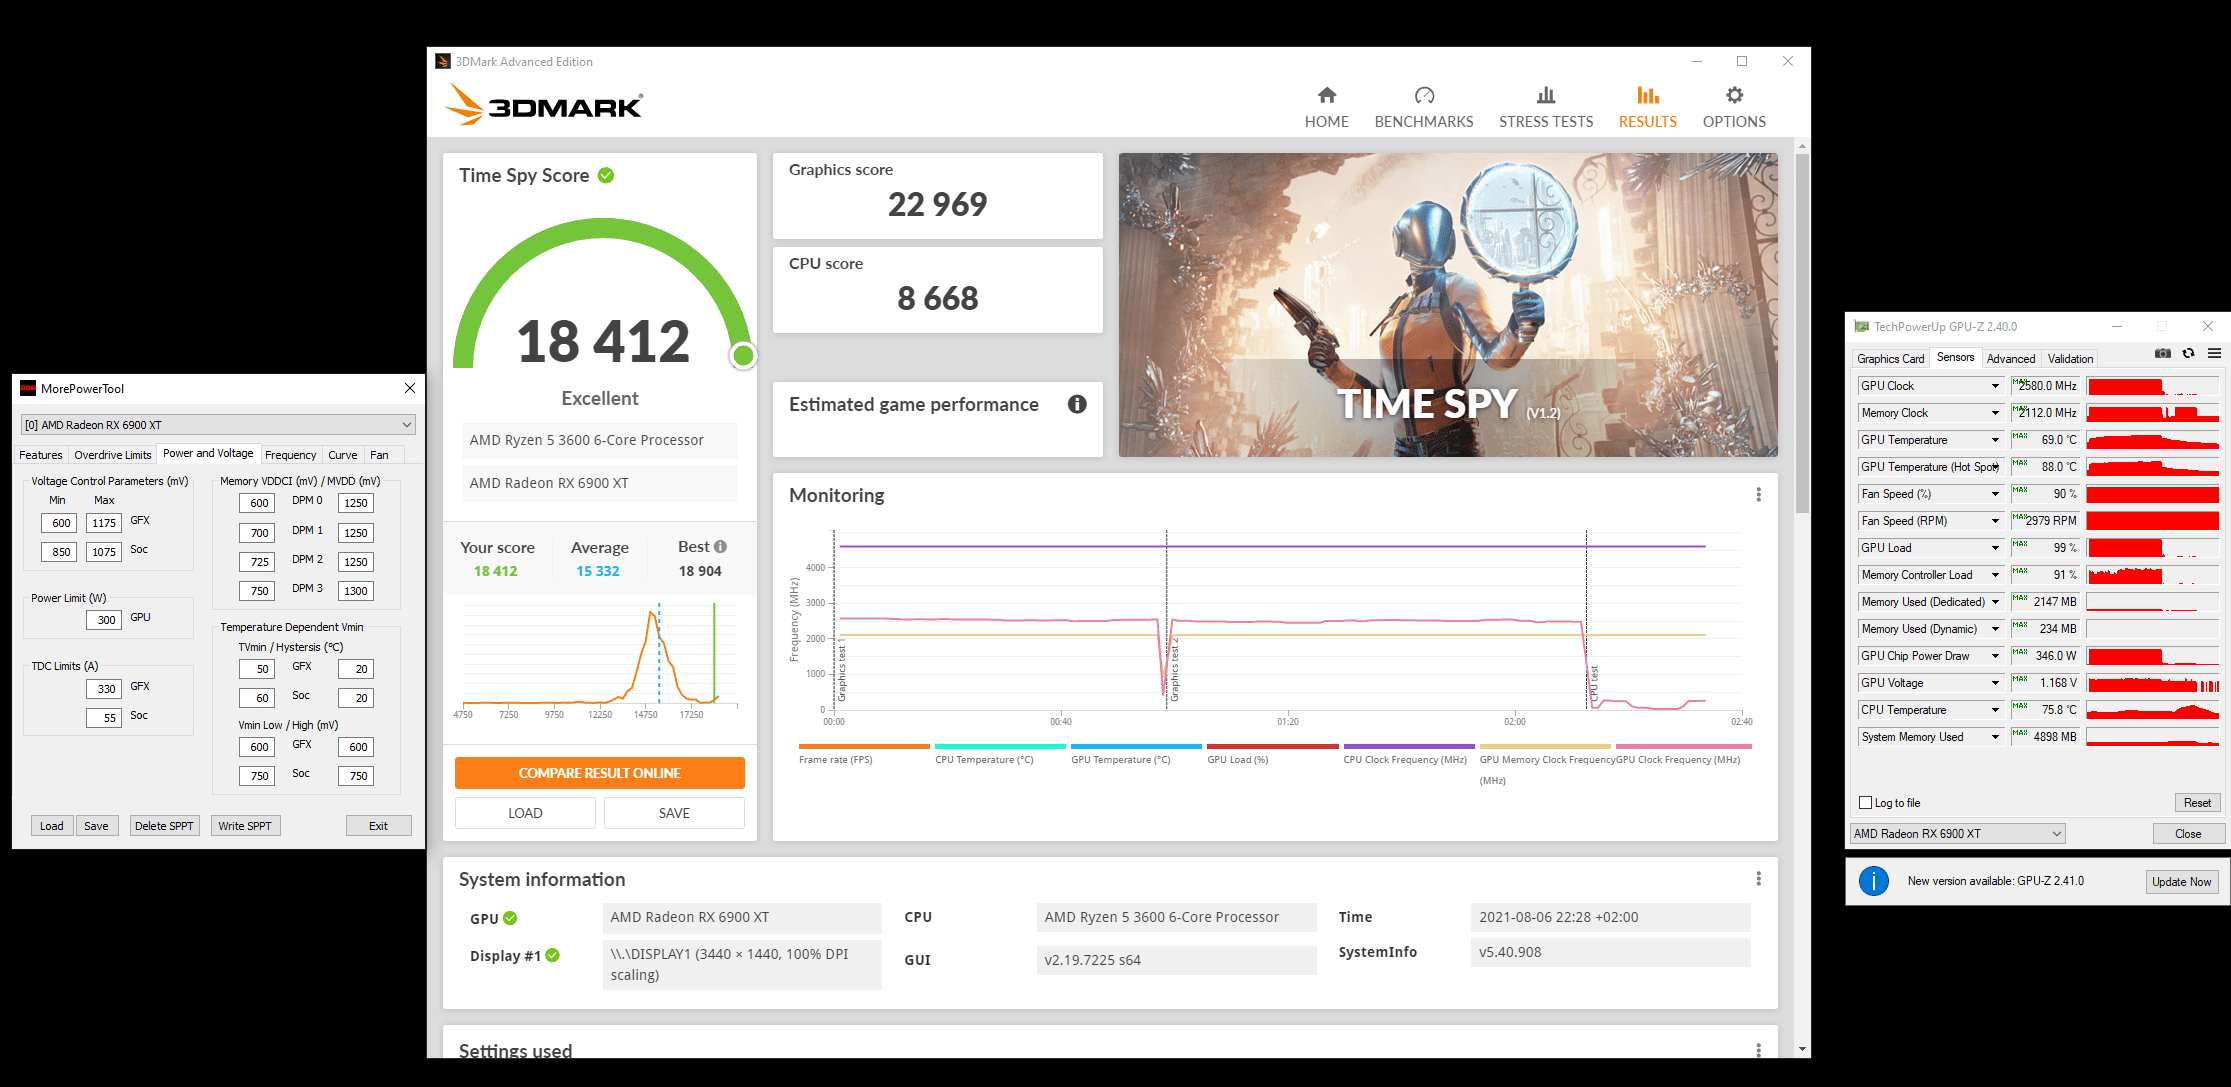This screenshot has width=2231, height=1087.
Task: Click the Reset button in GPU-Z
Action: [2197, 803]
